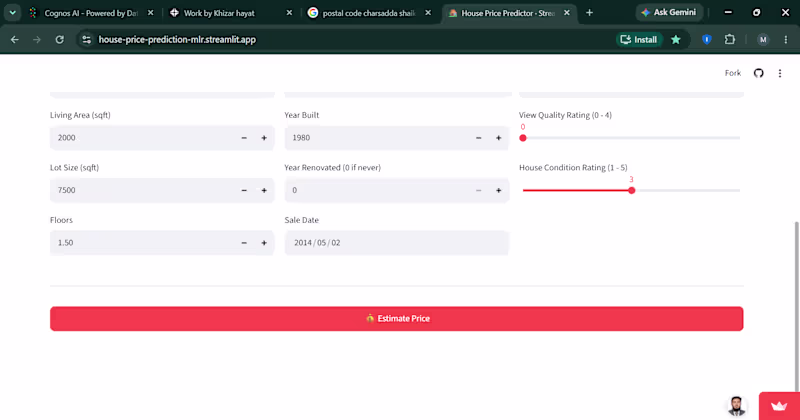Increase Living Area value

coord(264,138)
